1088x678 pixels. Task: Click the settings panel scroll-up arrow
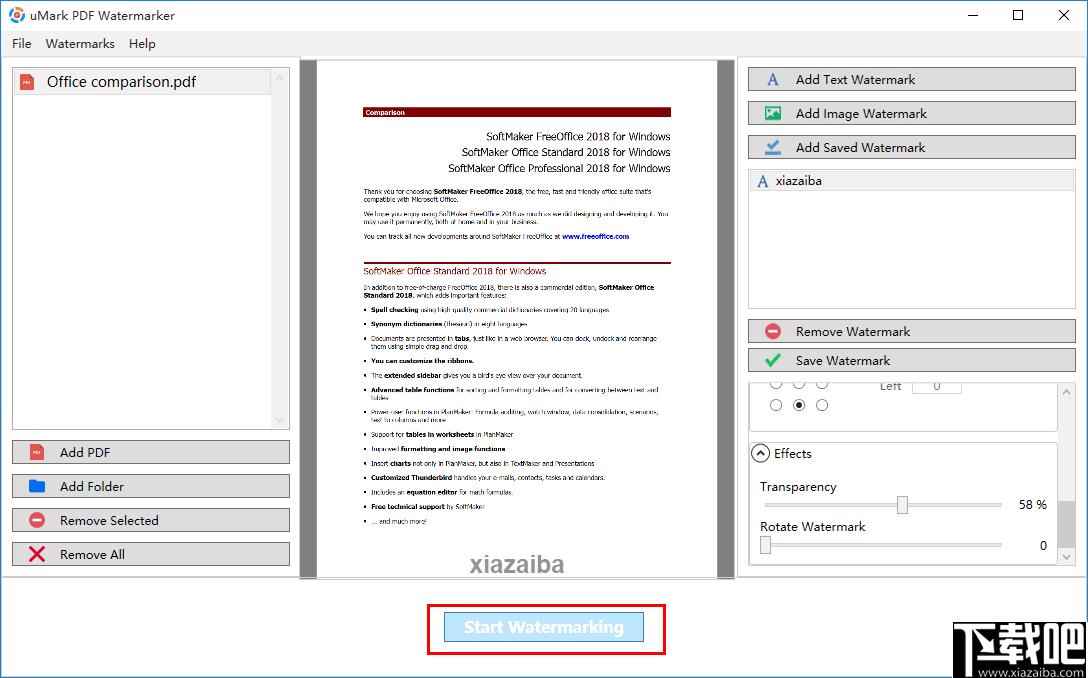pos(1067,392)
